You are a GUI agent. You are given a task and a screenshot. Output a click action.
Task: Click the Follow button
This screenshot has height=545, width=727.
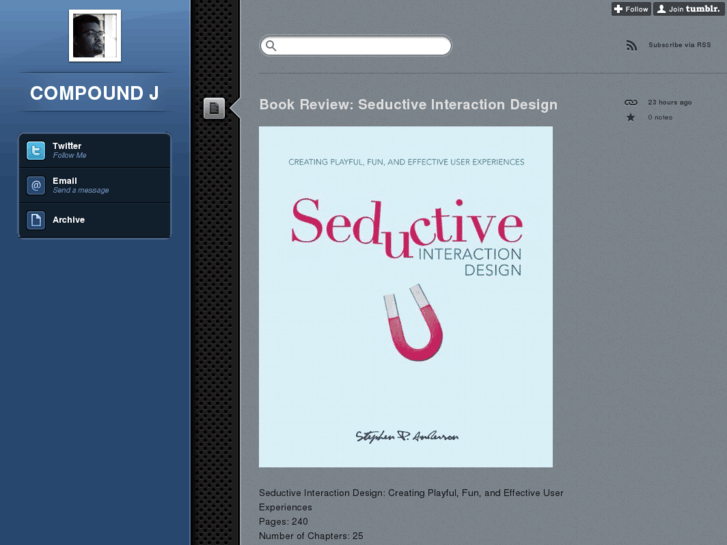coord(631,9)
